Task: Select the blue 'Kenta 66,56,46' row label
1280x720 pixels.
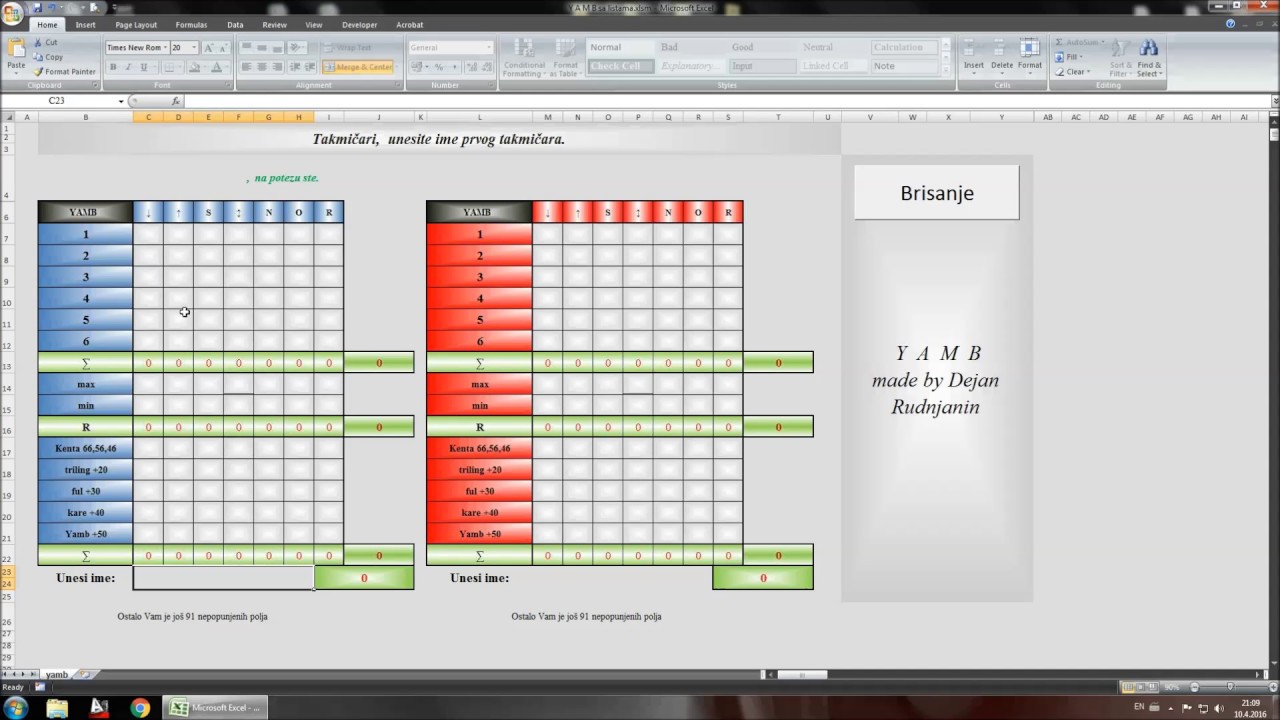Action: [x=86, y=449]
